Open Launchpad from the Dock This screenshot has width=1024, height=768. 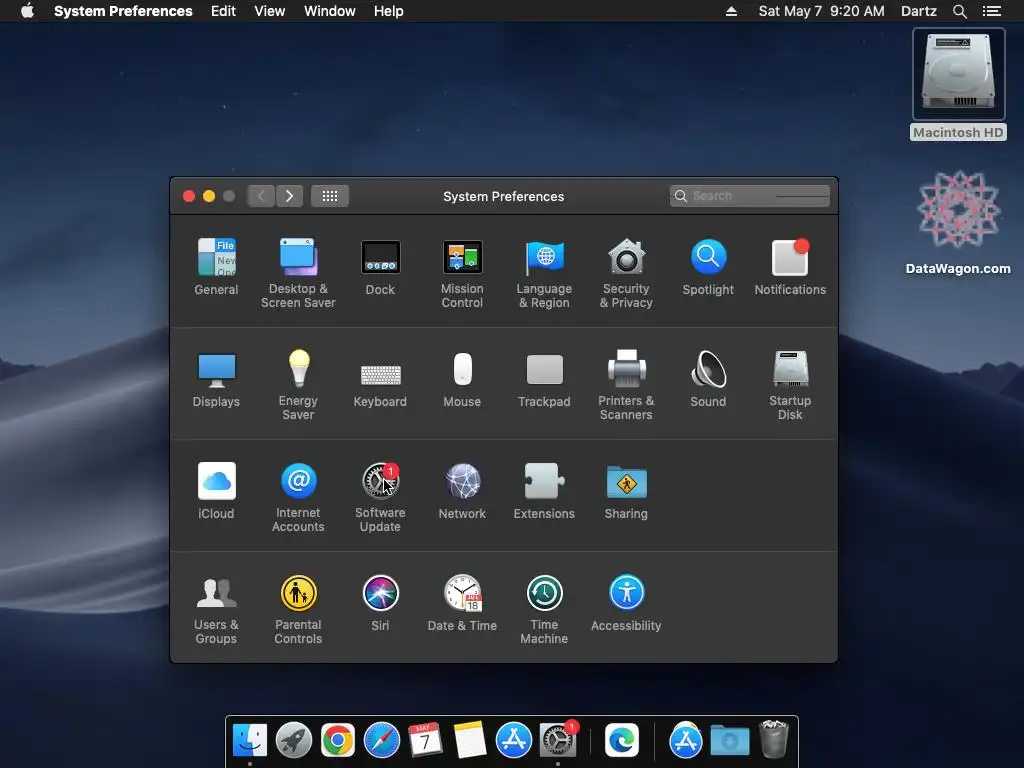pyautogui.click(x=294, y=740)
